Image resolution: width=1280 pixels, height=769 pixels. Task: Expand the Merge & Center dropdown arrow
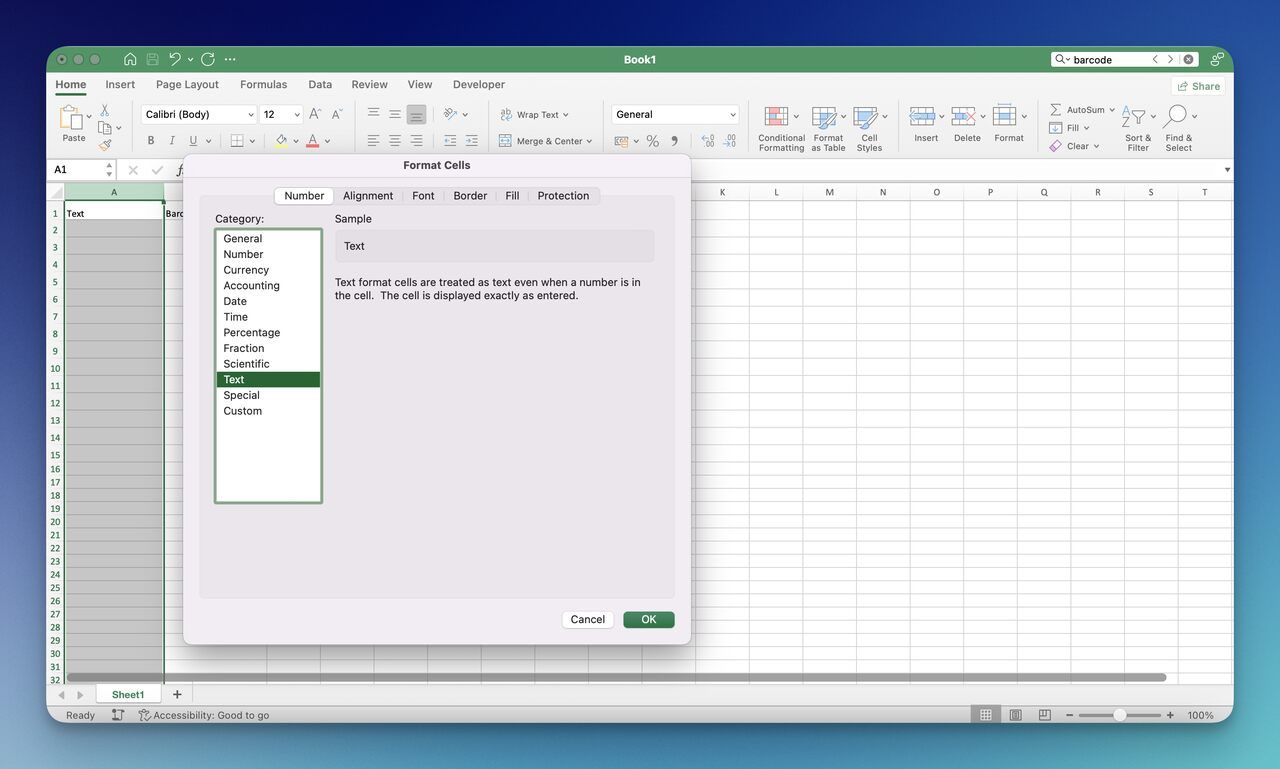589,142
